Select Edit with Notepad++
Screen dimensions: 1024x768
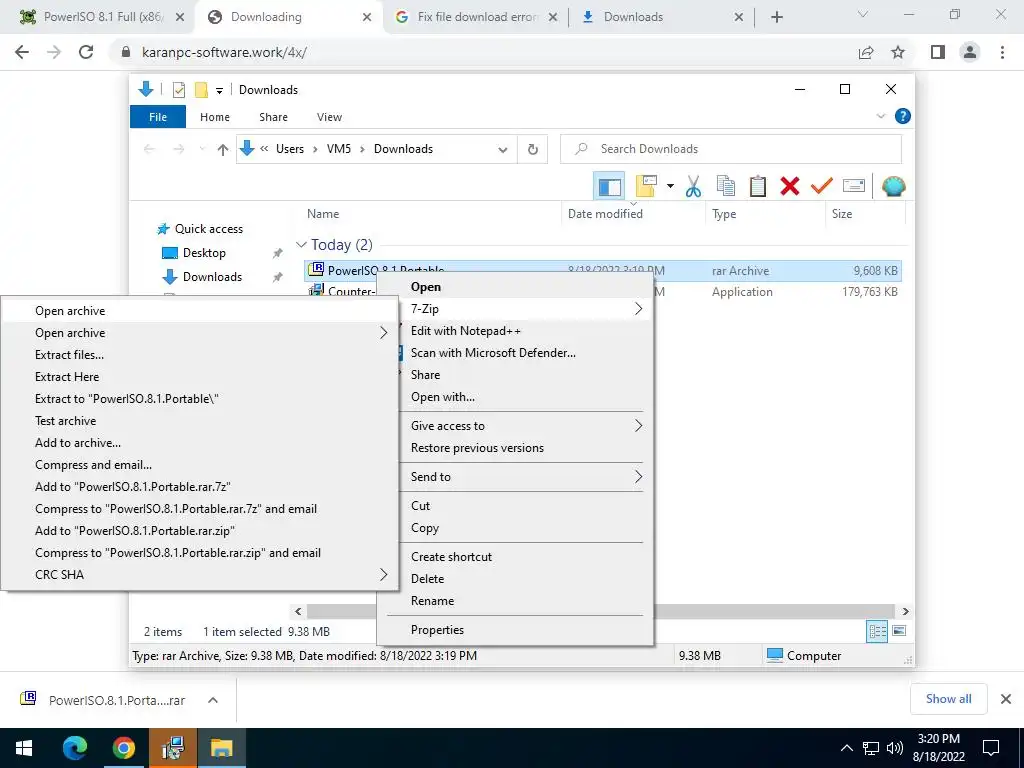[x=466, y=331]
